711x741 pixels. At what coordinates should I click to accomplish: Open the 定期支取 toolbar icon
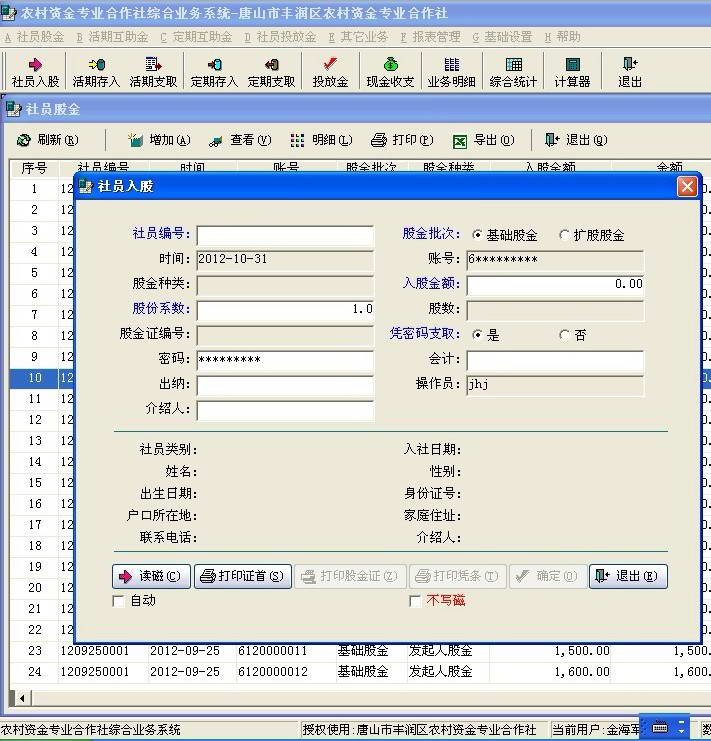(271, 72)
